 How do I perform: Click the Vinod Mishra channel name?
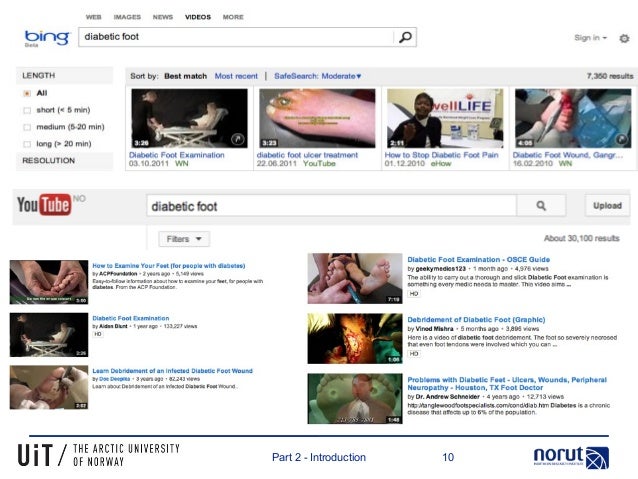tap(434, 329)
